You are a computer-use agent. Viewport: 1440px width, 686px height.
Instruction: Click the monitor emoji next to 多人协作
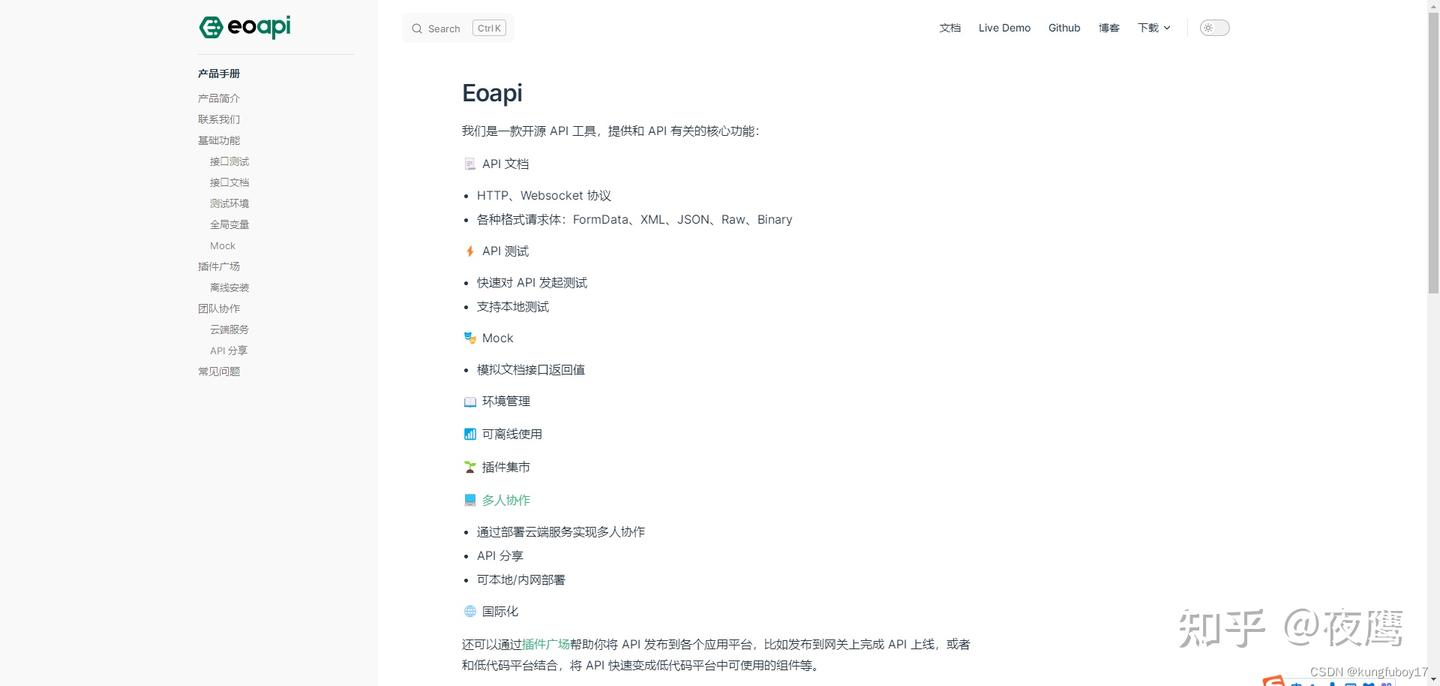click(x=470, y=500)
